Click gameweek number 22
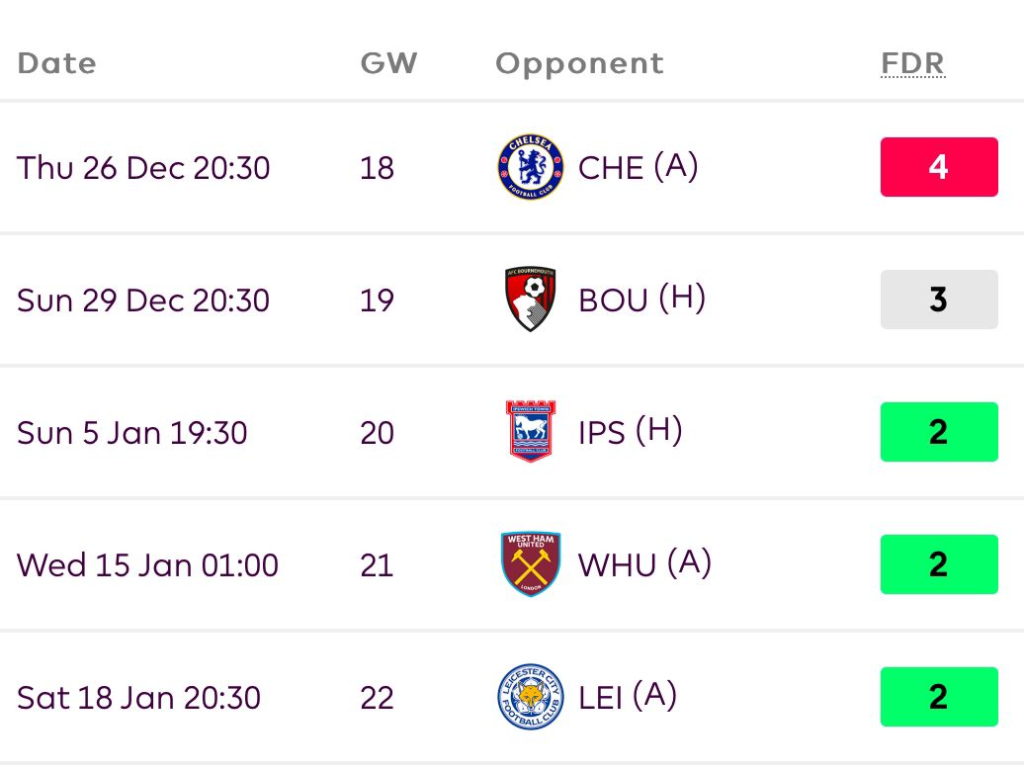This screenshot has width=1024, height=774. tap(377, 697)
